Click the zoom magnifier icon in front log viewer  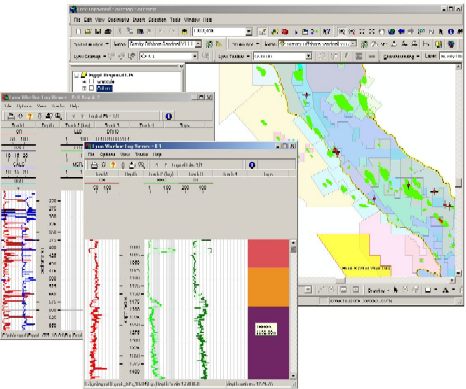142,165
